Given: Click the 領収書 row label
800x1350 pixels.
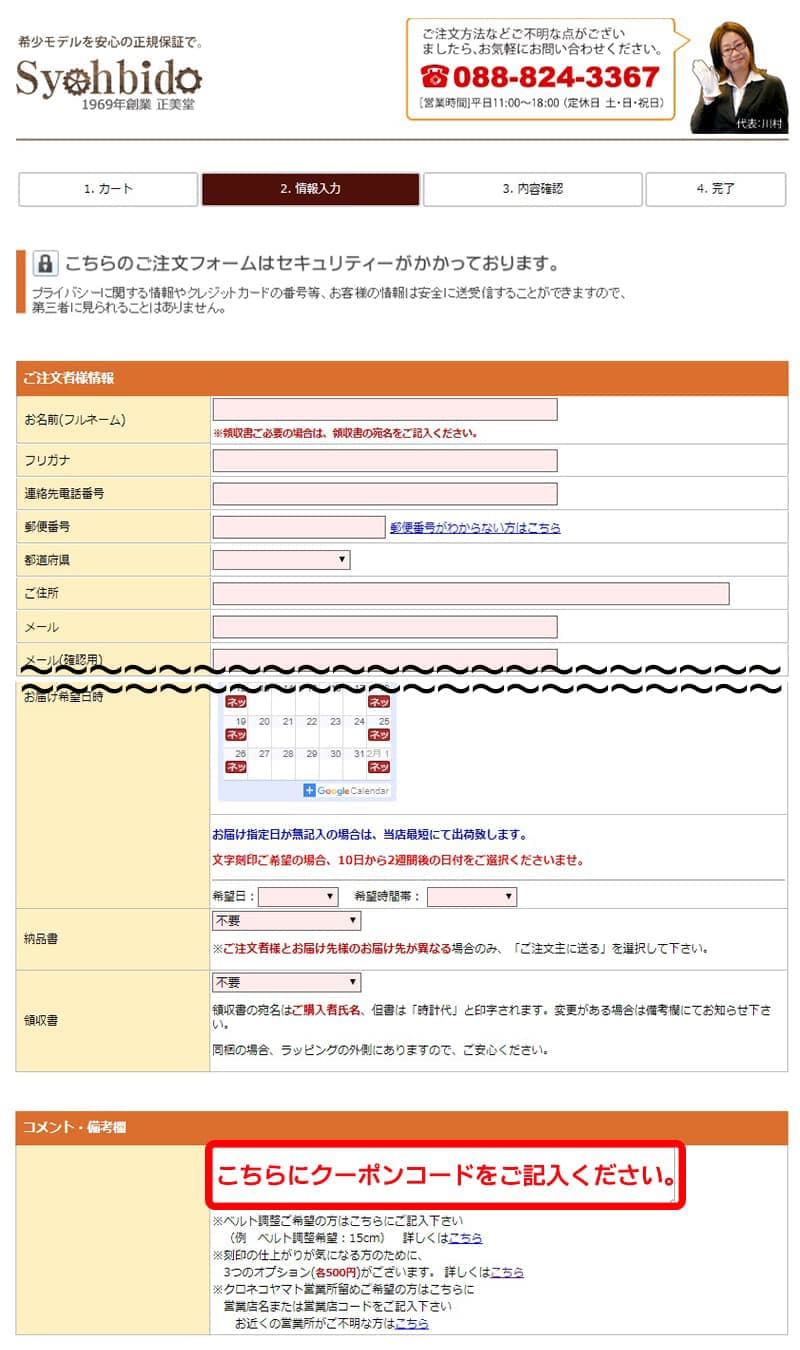Looking at the screenshot, I should pyautogui.click(x=41, y=1021).
